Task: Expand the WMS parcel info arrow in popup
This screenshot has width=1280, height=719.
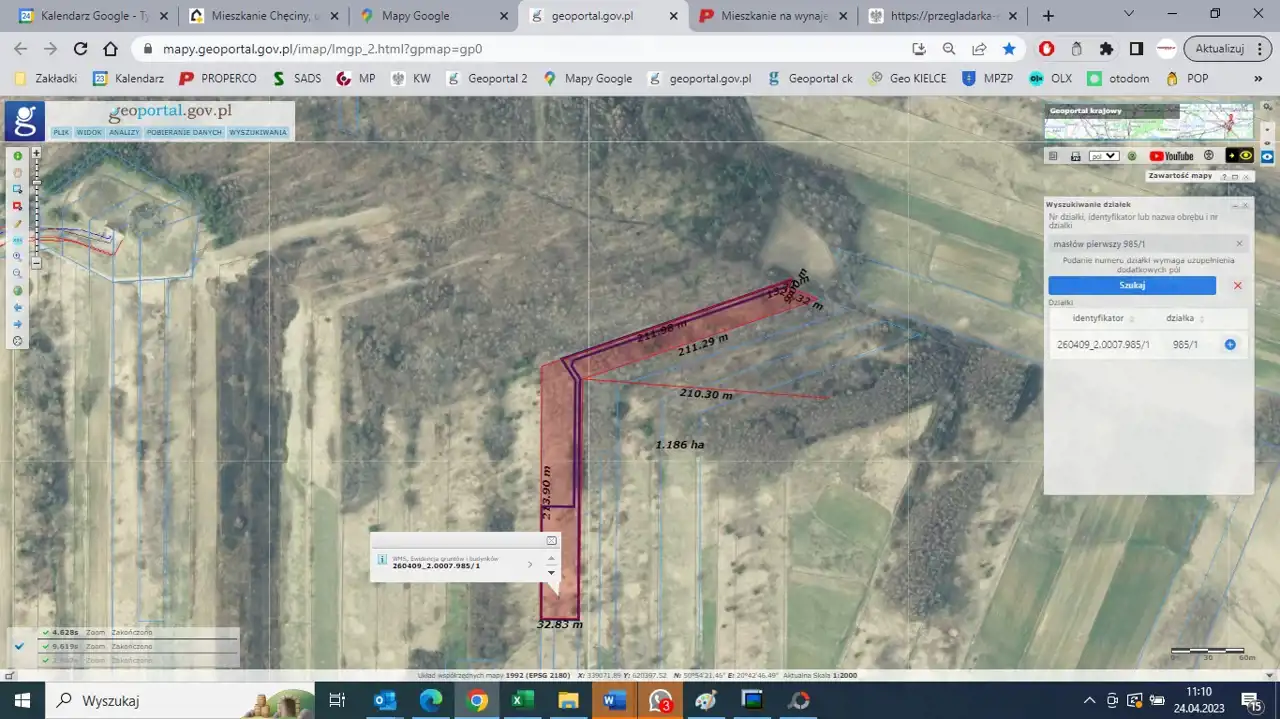Action: point(530,564)
